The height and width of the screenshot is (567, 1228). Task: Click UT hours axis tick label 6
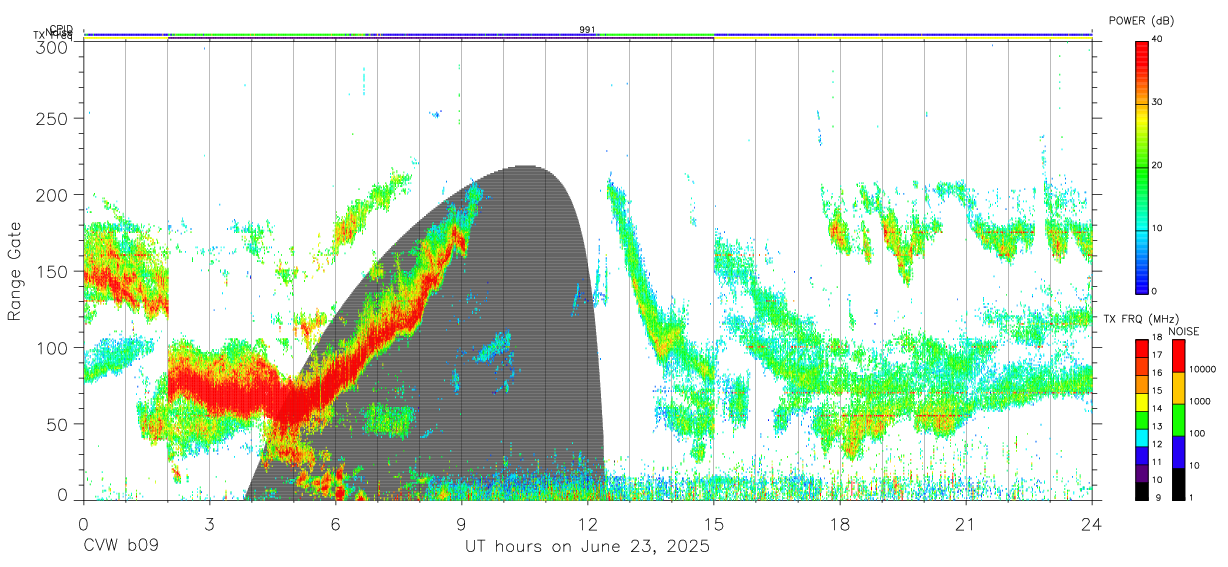335,523
